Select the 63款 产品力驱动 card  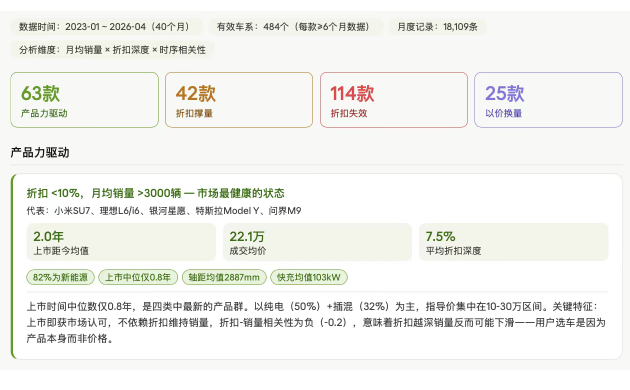click(x=84, y=100)
